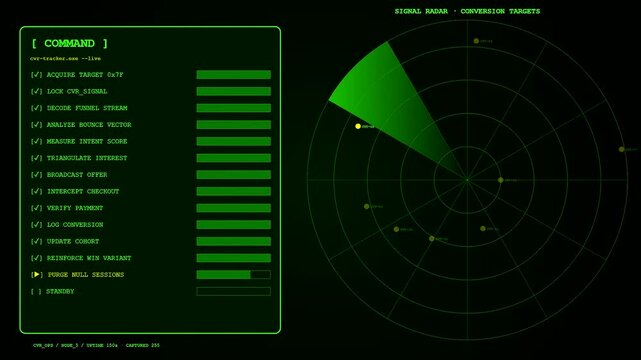
Task: Select the radar blip at the top of the radar
Action: point(476,41)
